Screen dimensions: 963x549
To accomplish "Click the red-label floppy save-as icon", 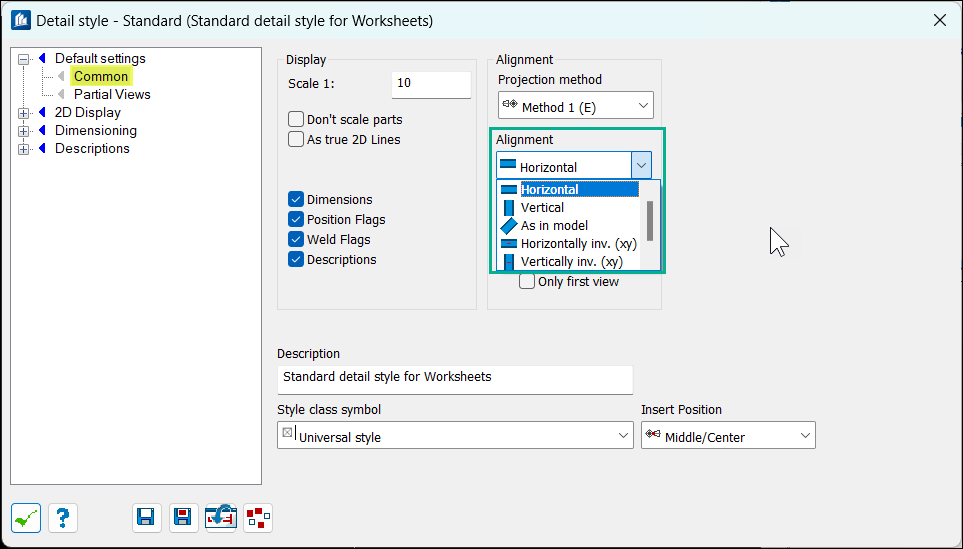I will pyautogui.click(x=183, y=517).
